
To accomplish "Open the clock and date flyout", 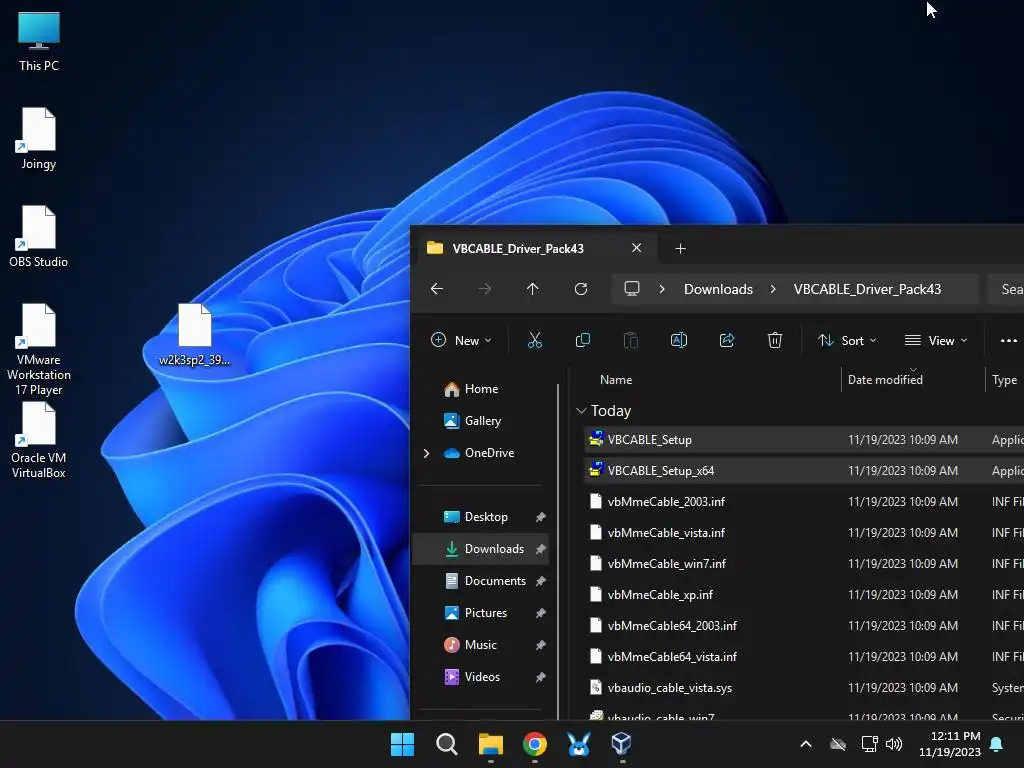I will click(950, 744).
